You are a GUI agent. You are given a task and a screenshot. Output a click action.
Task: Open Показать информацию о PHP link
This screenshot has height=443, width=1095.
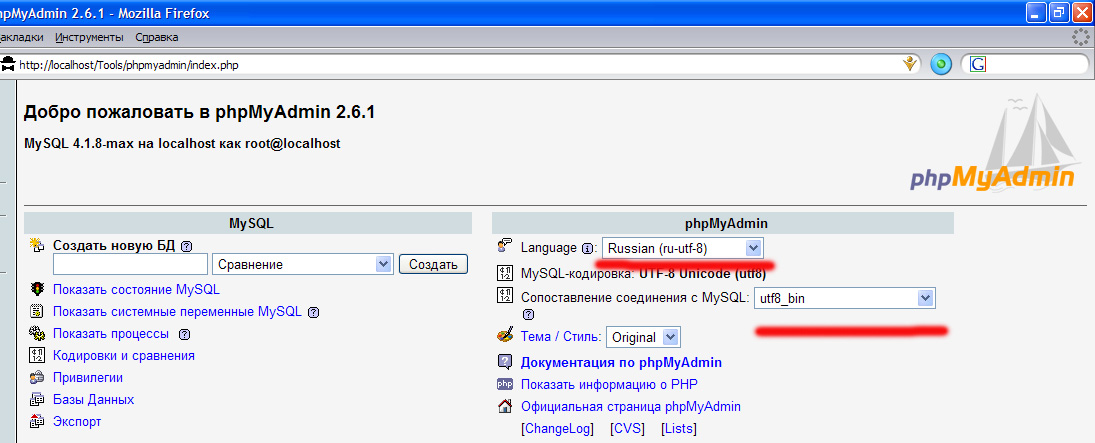point(609,384)
